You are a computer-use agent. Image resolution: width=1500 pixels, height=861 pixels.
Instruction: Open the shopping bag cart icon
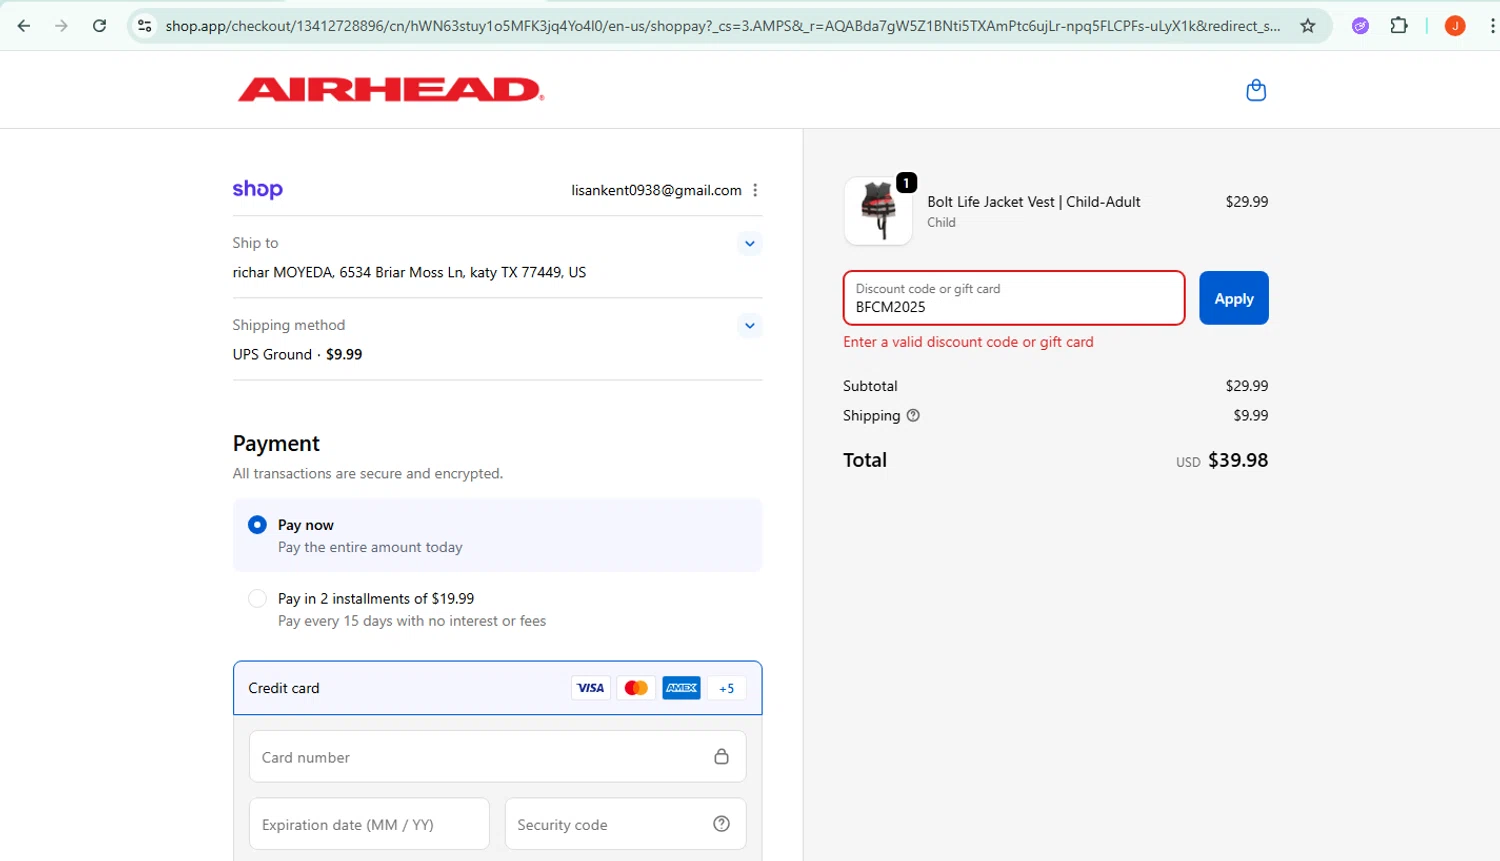point(1256,90)
